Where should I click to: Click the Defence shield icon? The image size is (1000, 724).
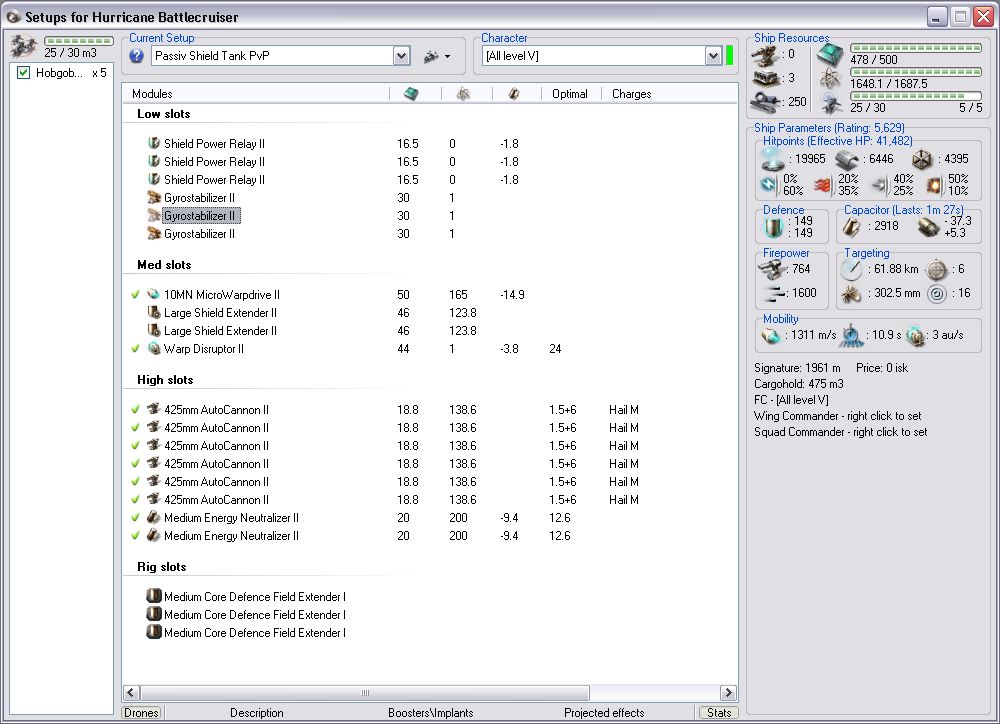[774, 227]
